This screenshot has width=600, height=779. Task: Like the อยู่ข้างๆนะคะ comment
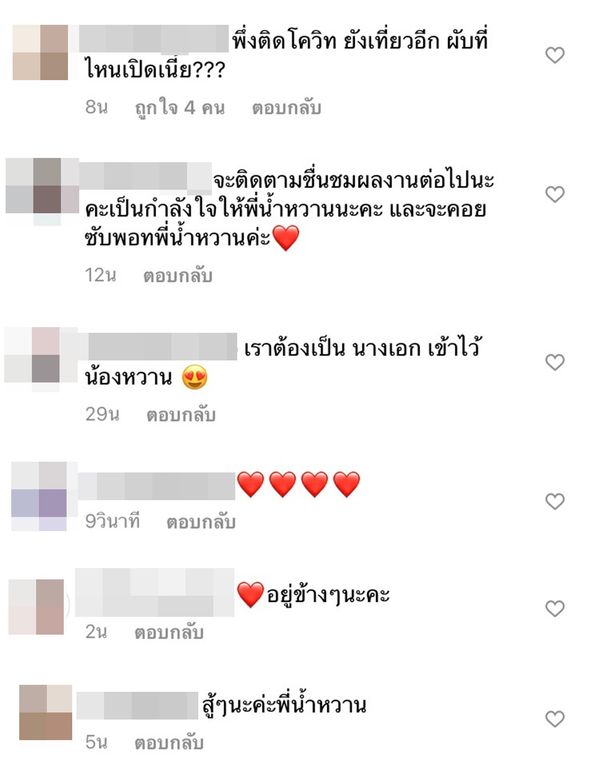(x=555, y=608)
